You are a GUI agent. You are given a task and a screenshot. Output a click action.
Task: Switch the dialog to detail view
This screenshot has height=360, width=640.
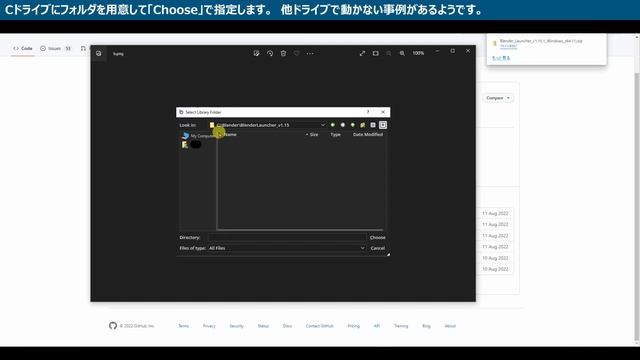[383, 125]
